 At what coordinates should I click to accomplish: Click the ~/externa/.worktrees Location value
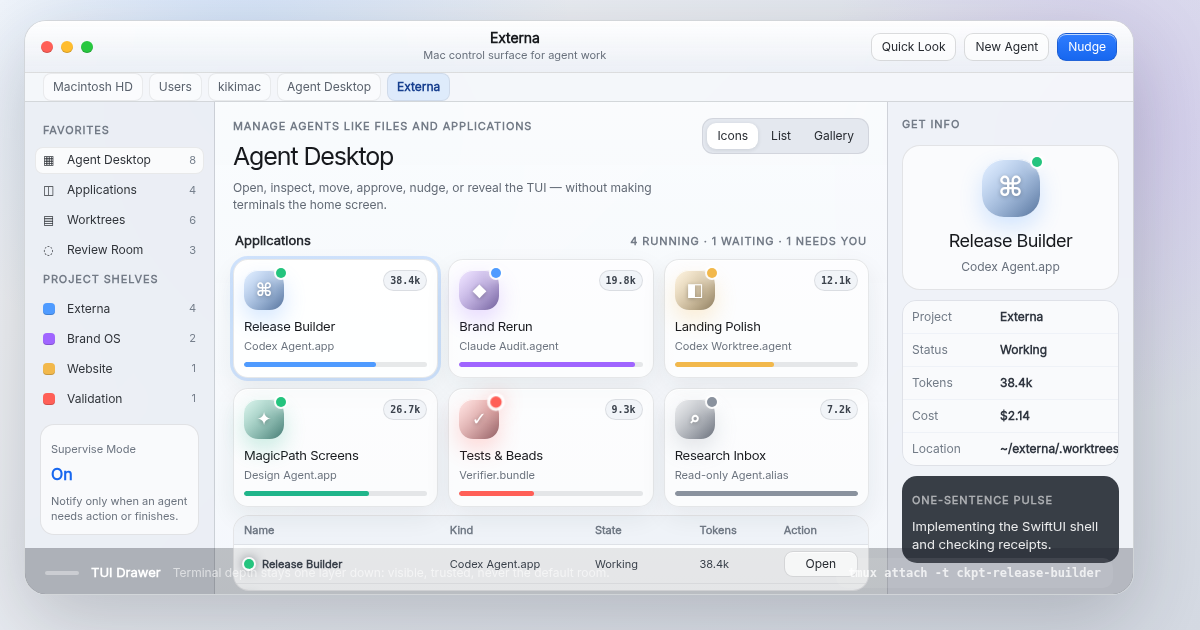(x=1059, y=449)
